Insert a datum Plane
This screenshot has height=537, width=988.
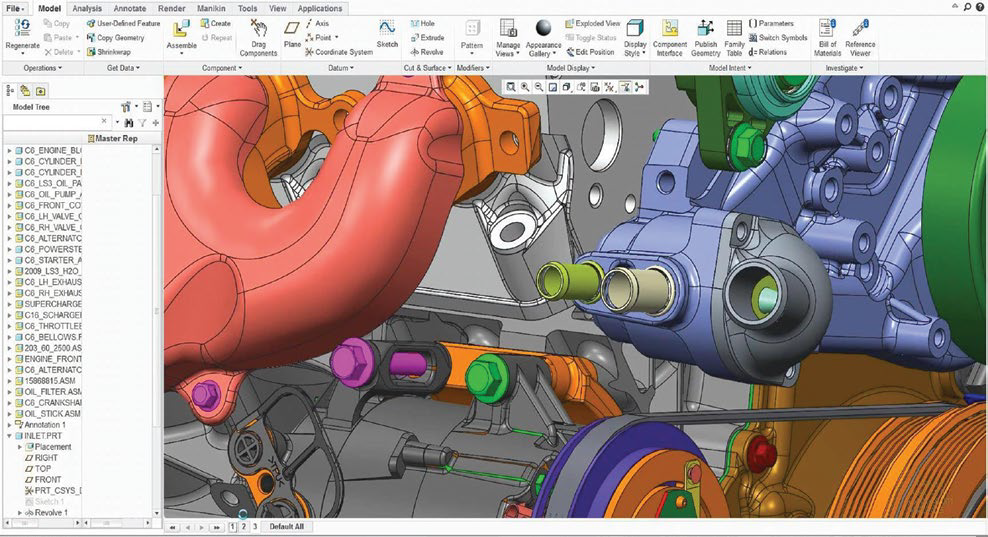292,33
